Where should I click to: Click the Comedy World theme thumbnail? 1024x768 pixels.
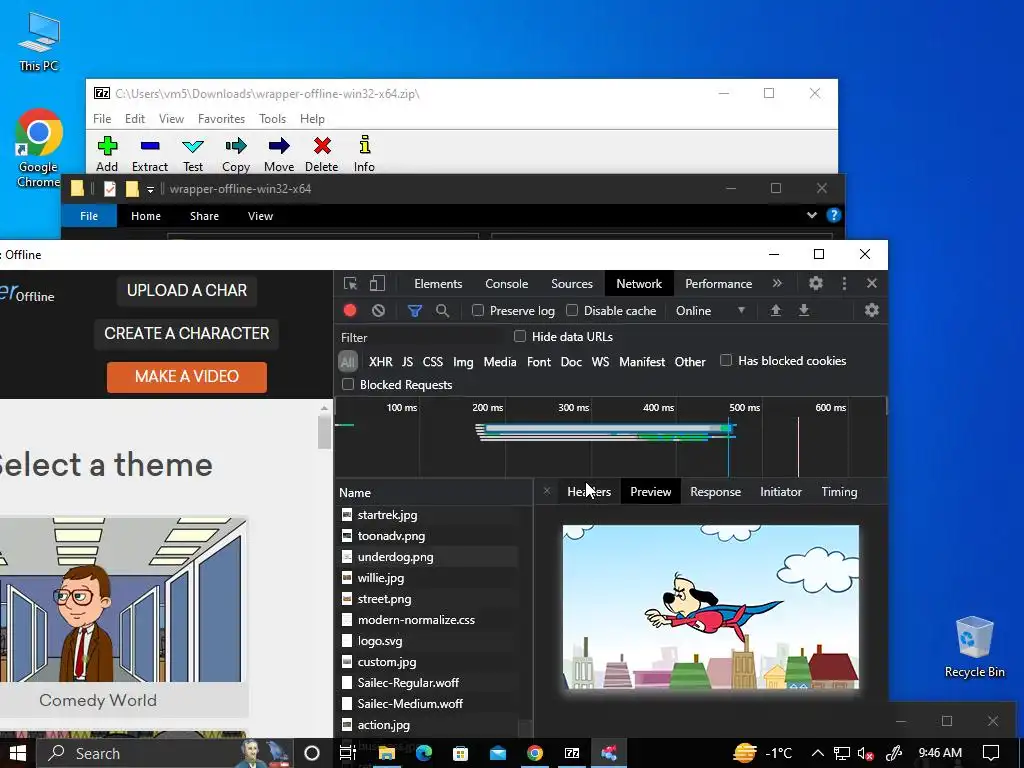(121, 600)
